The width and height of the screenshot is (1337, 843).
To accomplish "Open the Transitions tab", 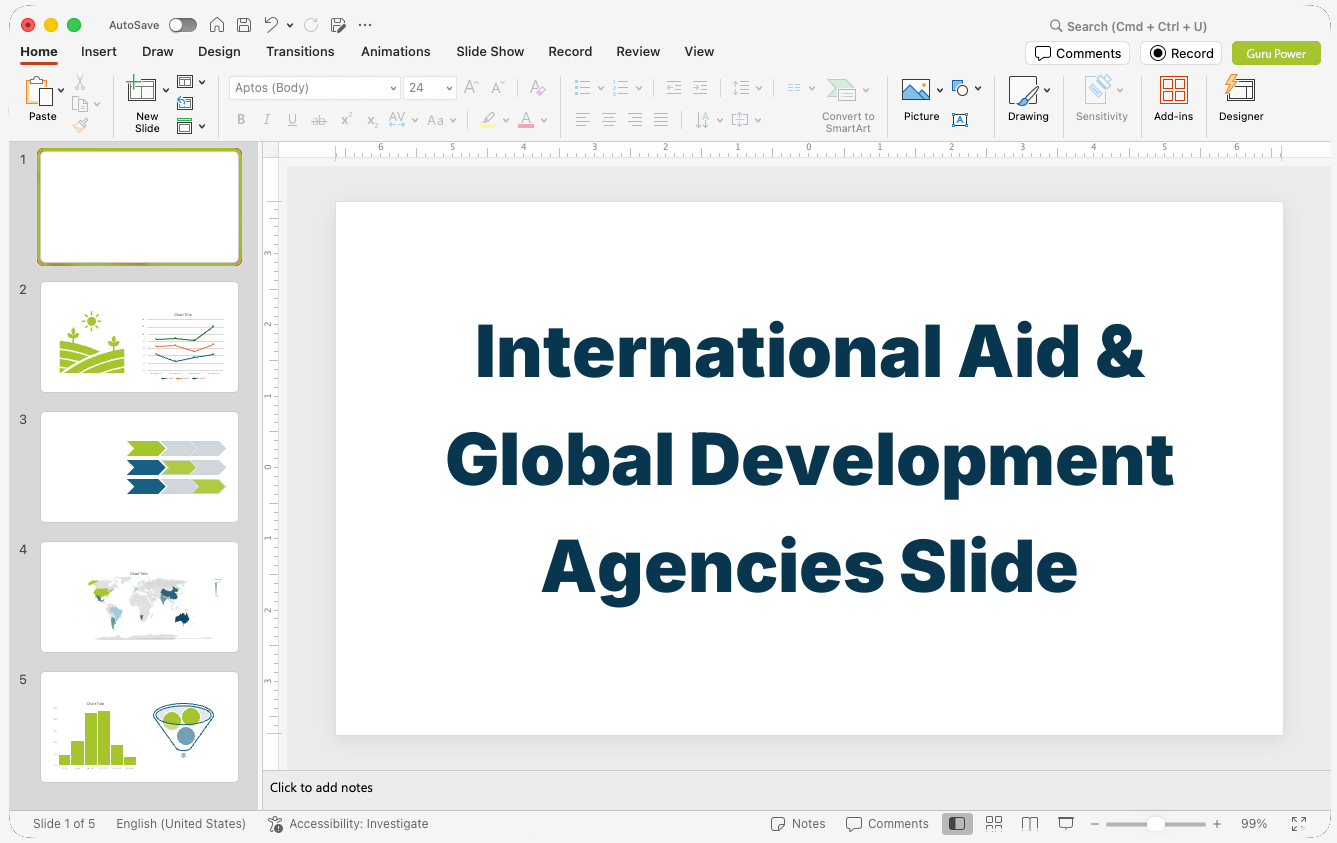I will click(300, 52).
